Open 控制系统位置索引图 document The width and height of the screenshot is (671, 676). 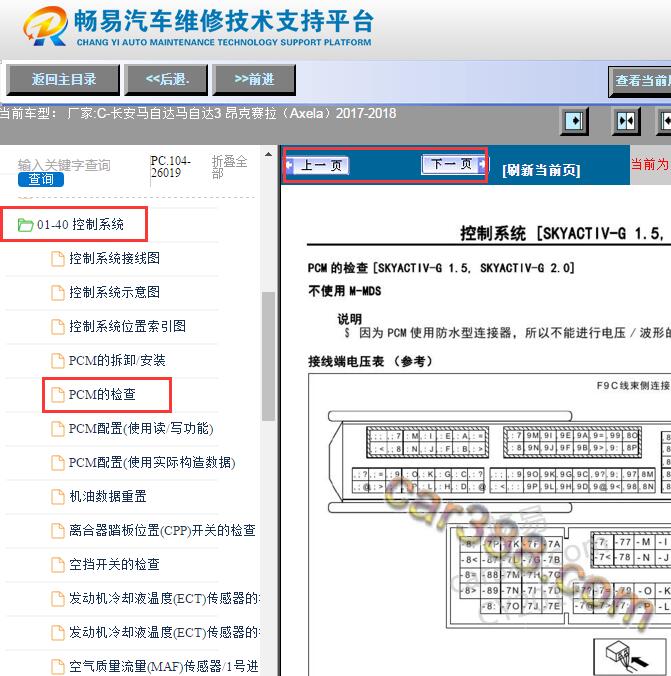pos(127,326)
